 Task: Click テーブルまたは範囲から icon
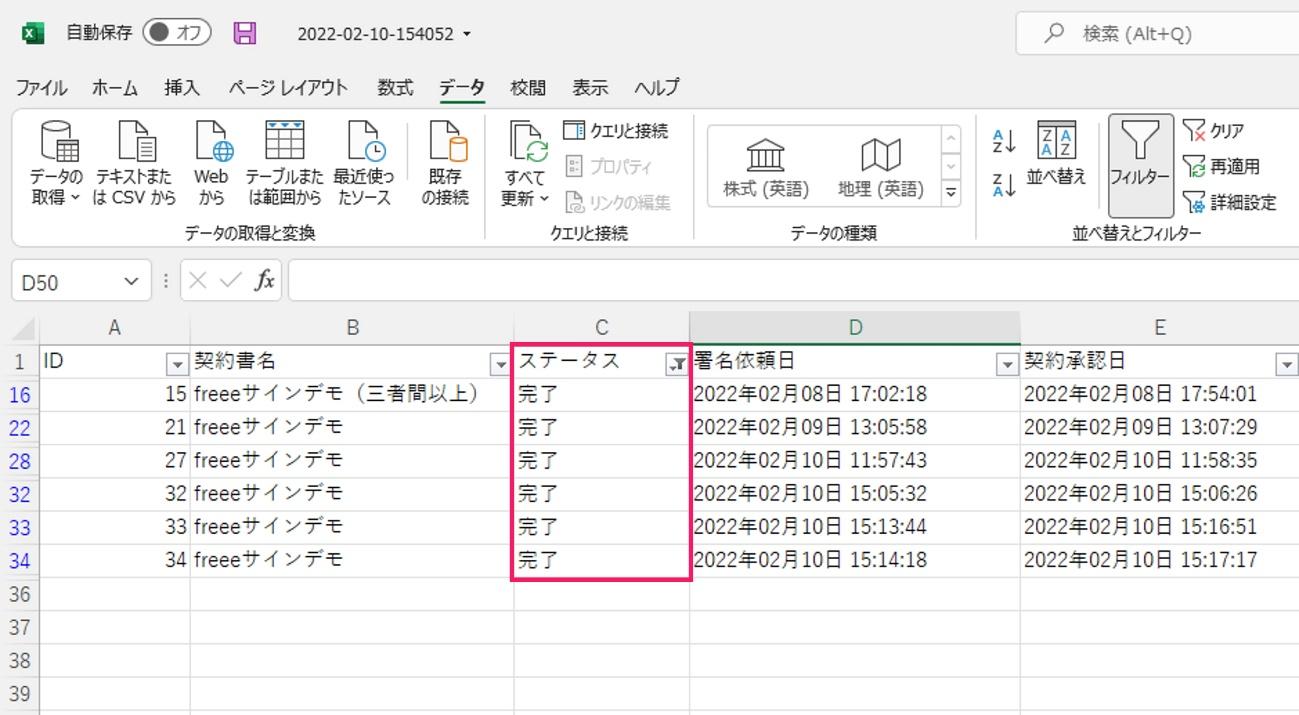pos(284,163)
